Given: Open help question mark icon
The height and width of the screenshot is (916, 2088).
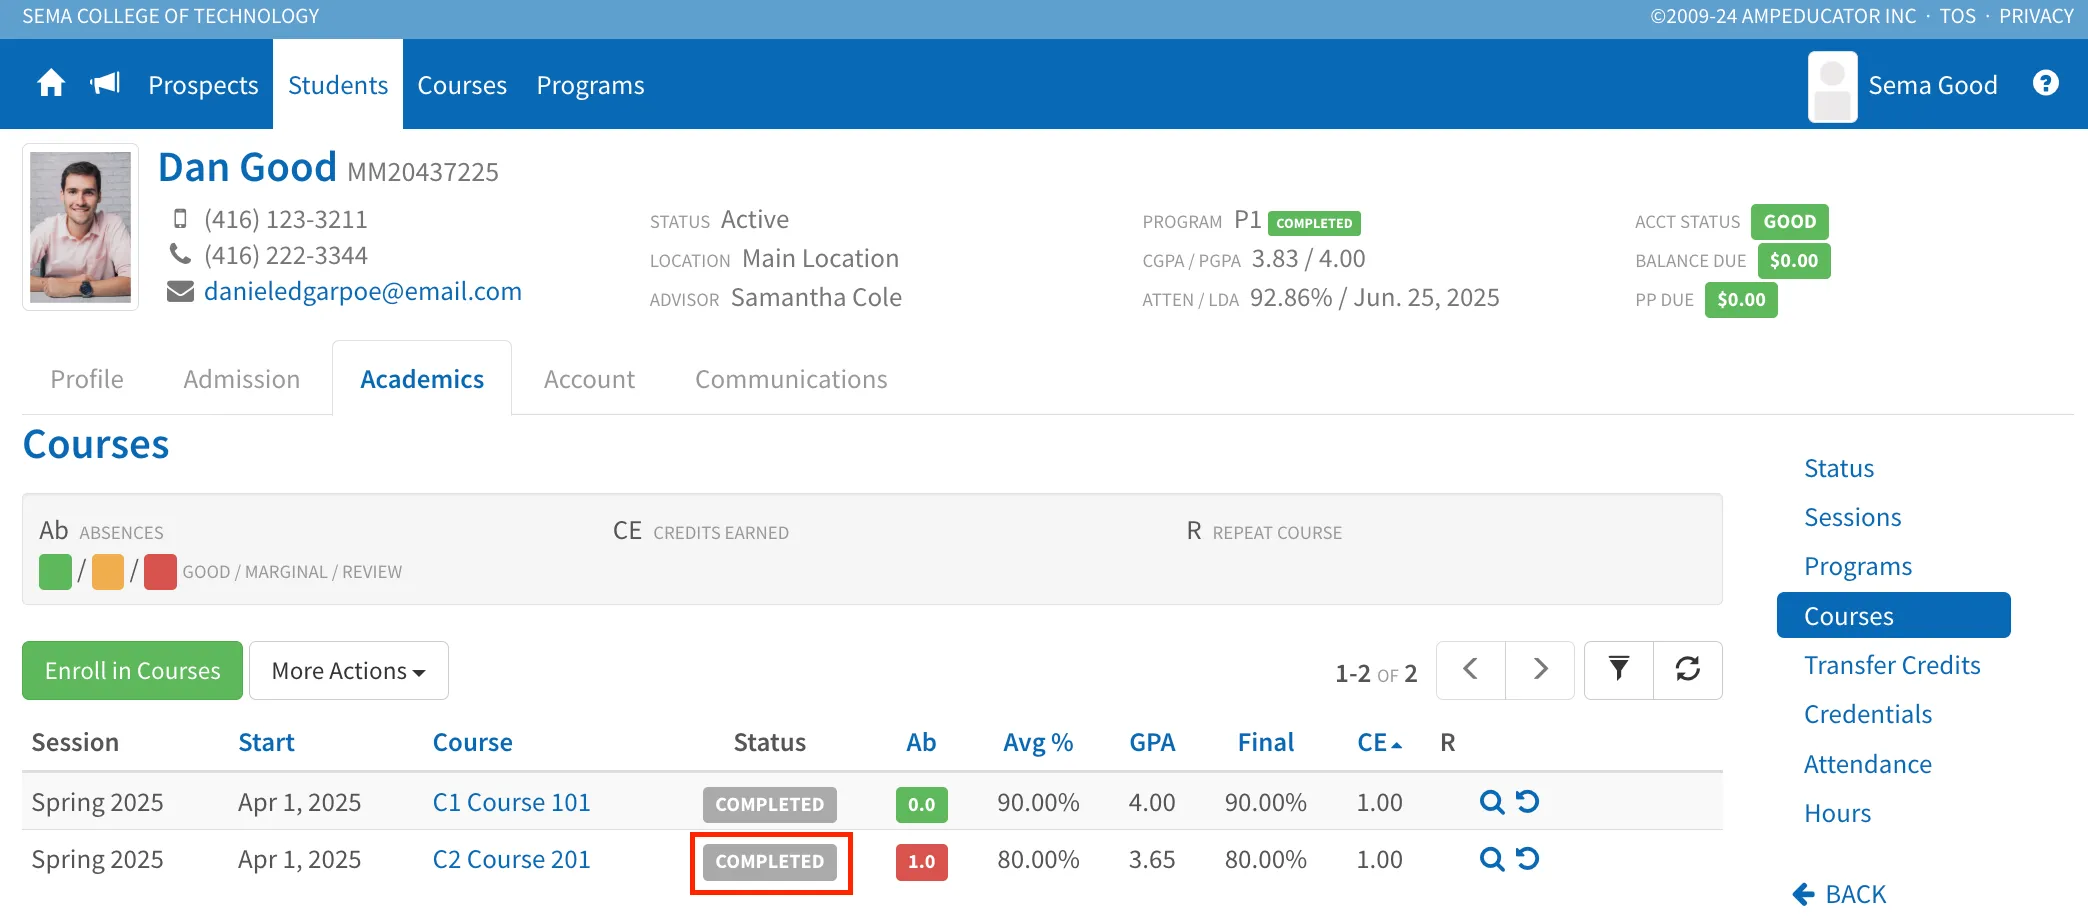Looking at the screenshot, I should tap(2046, 84).
